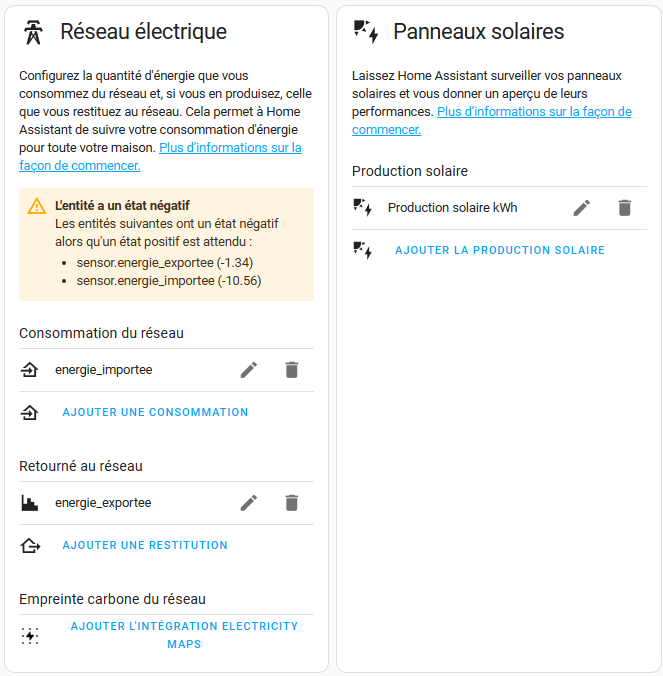
Task: Click Ajouter la production solaire
Action: click(500, 250)
